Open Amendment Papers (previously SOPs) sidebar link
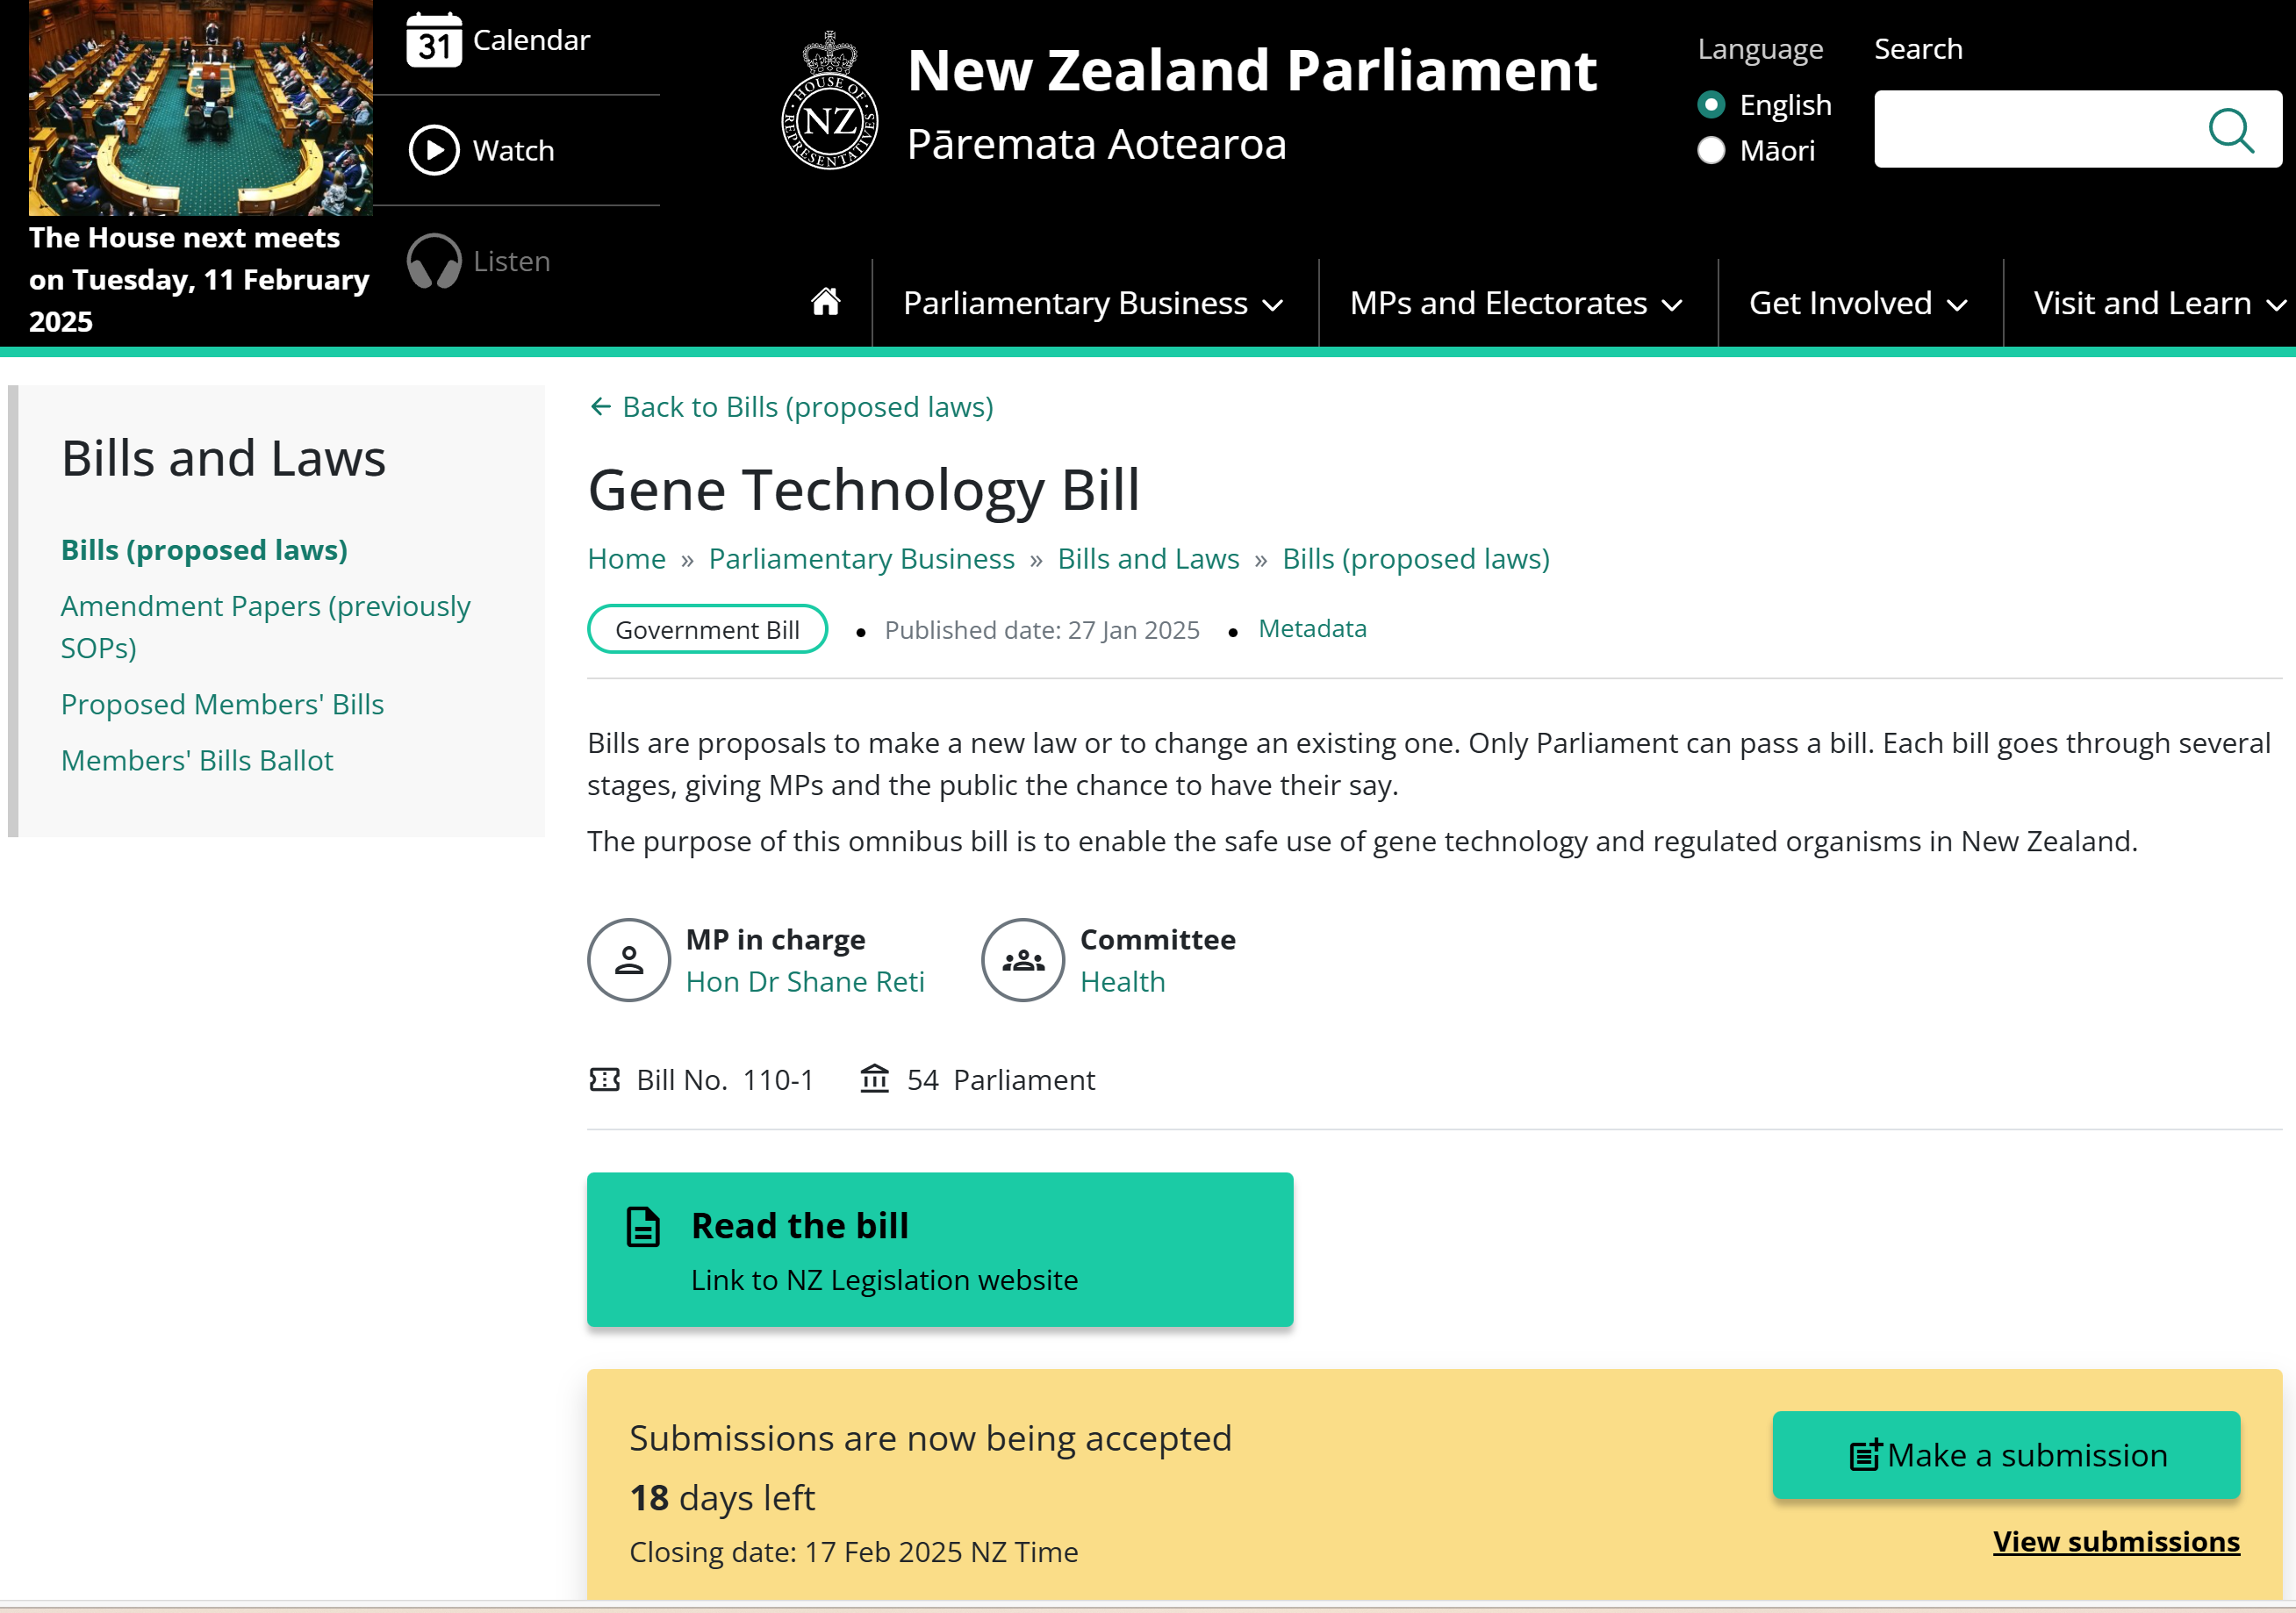The image size is (2296, 1613). tap(265, 627)
